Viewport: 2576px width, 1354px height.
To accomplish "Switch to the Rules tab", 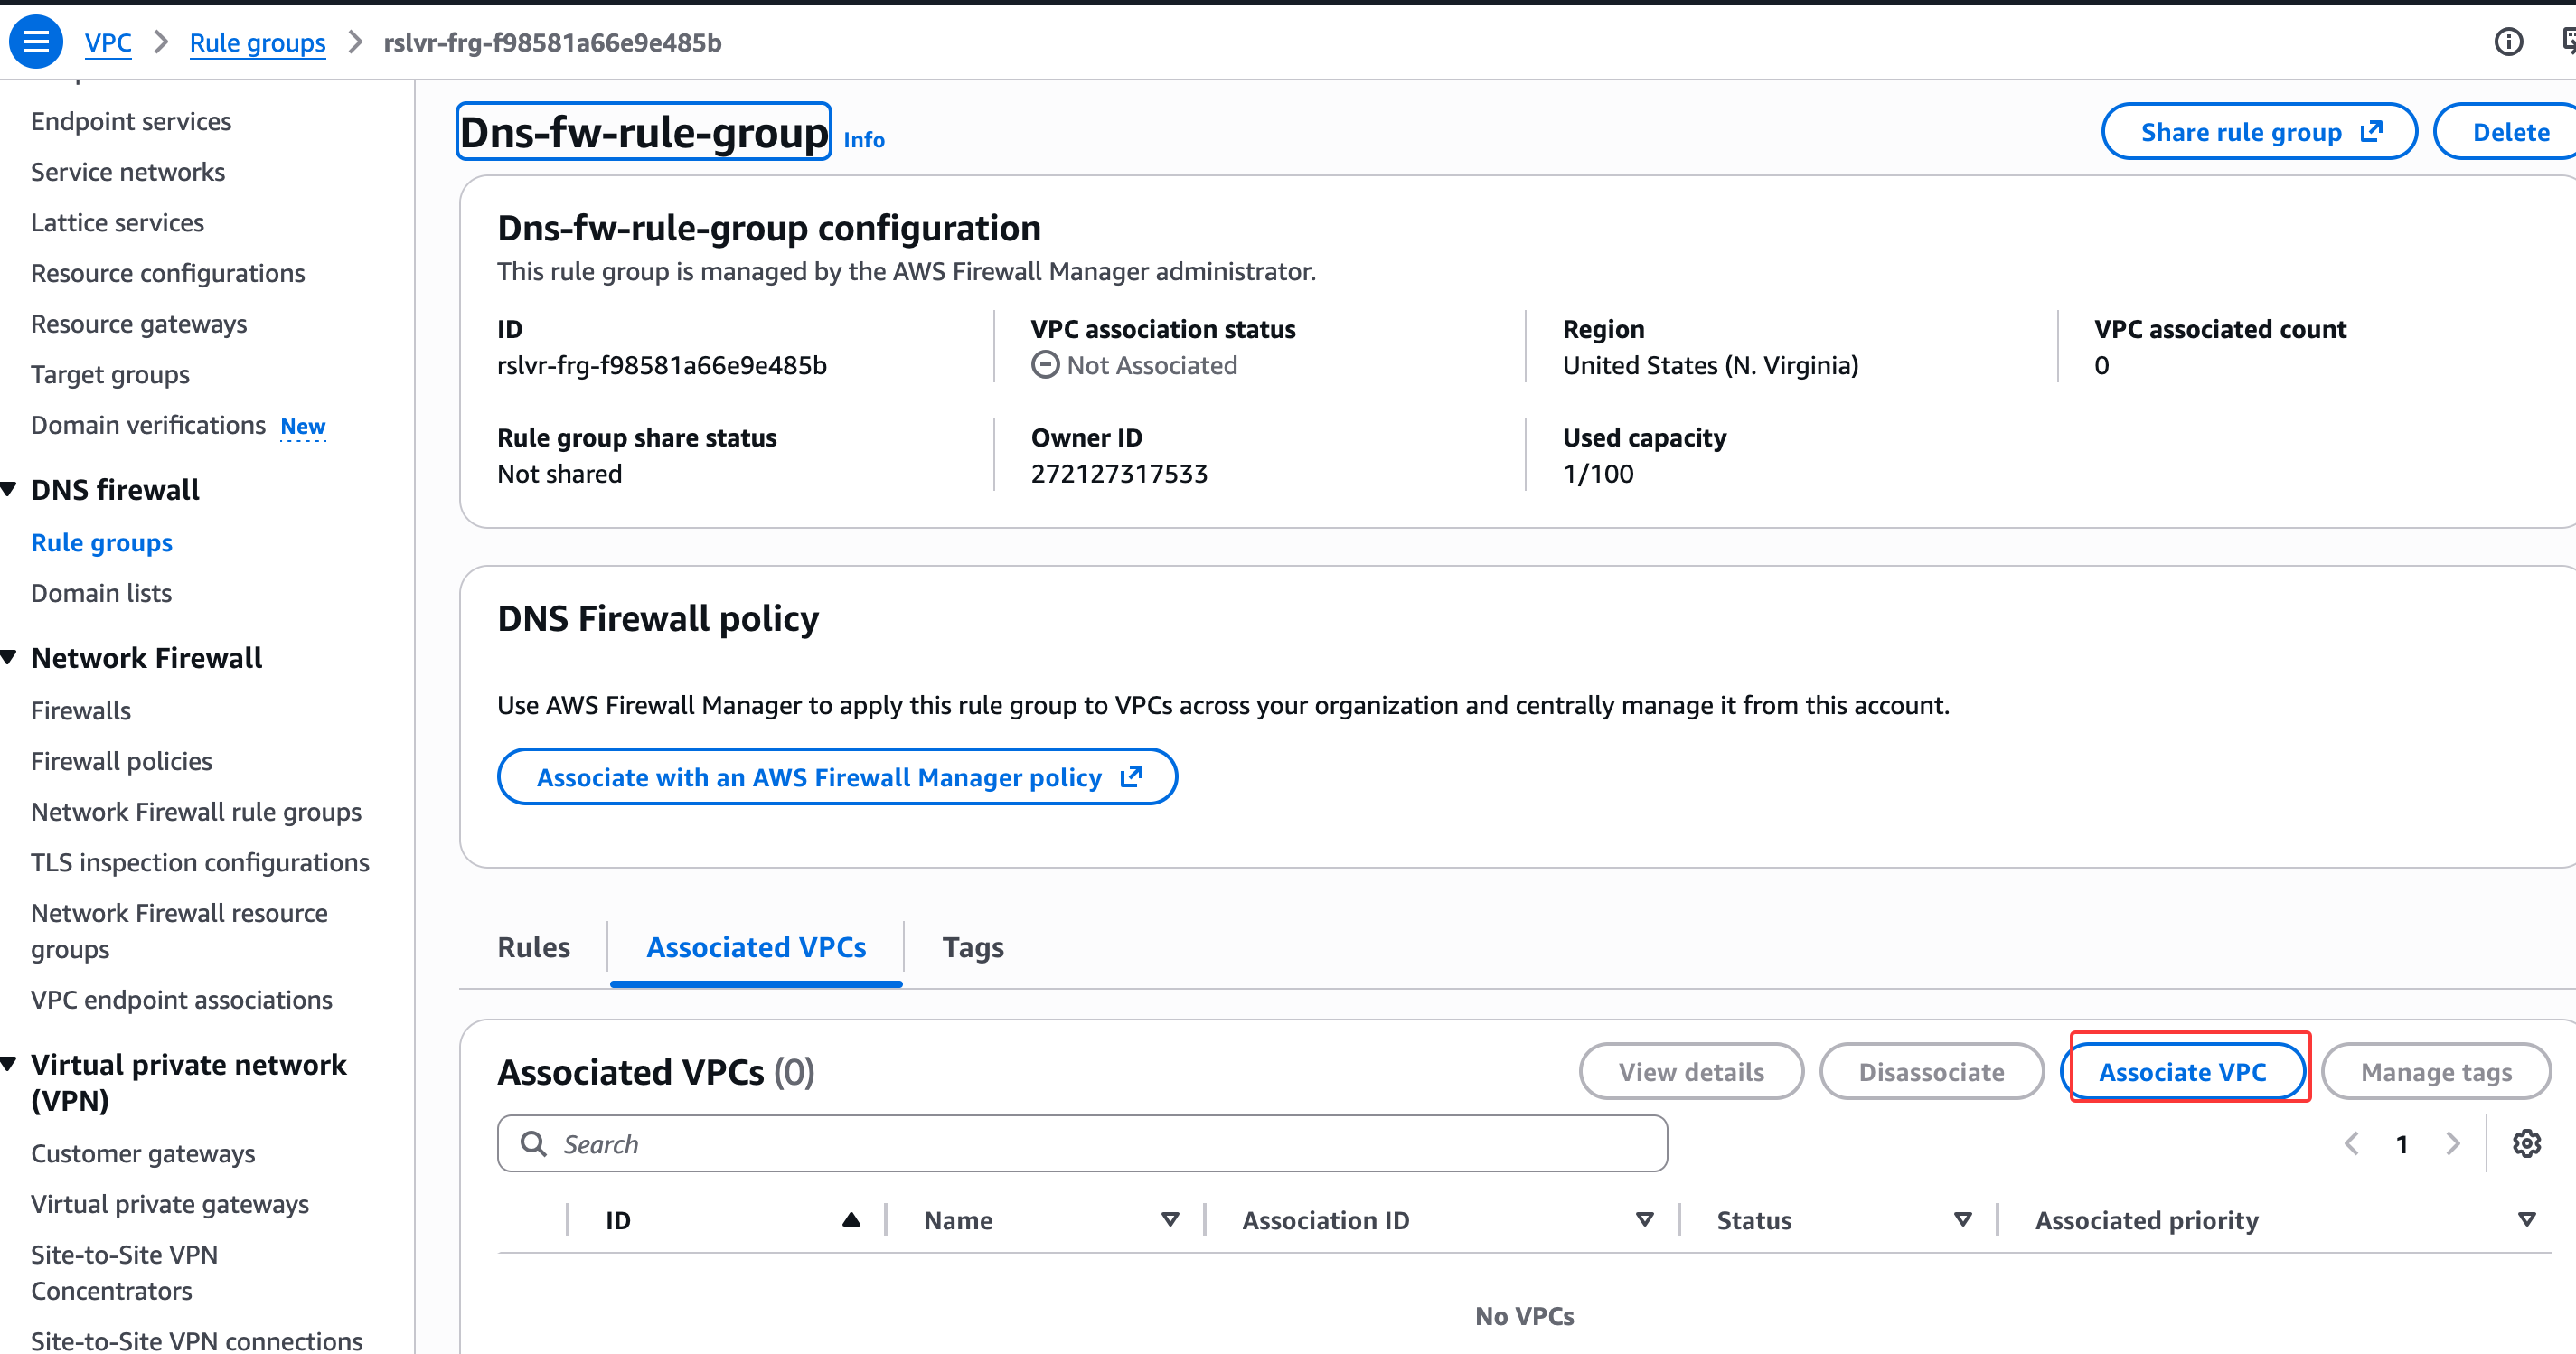I will pyautogui.click(x=533, y=947).
